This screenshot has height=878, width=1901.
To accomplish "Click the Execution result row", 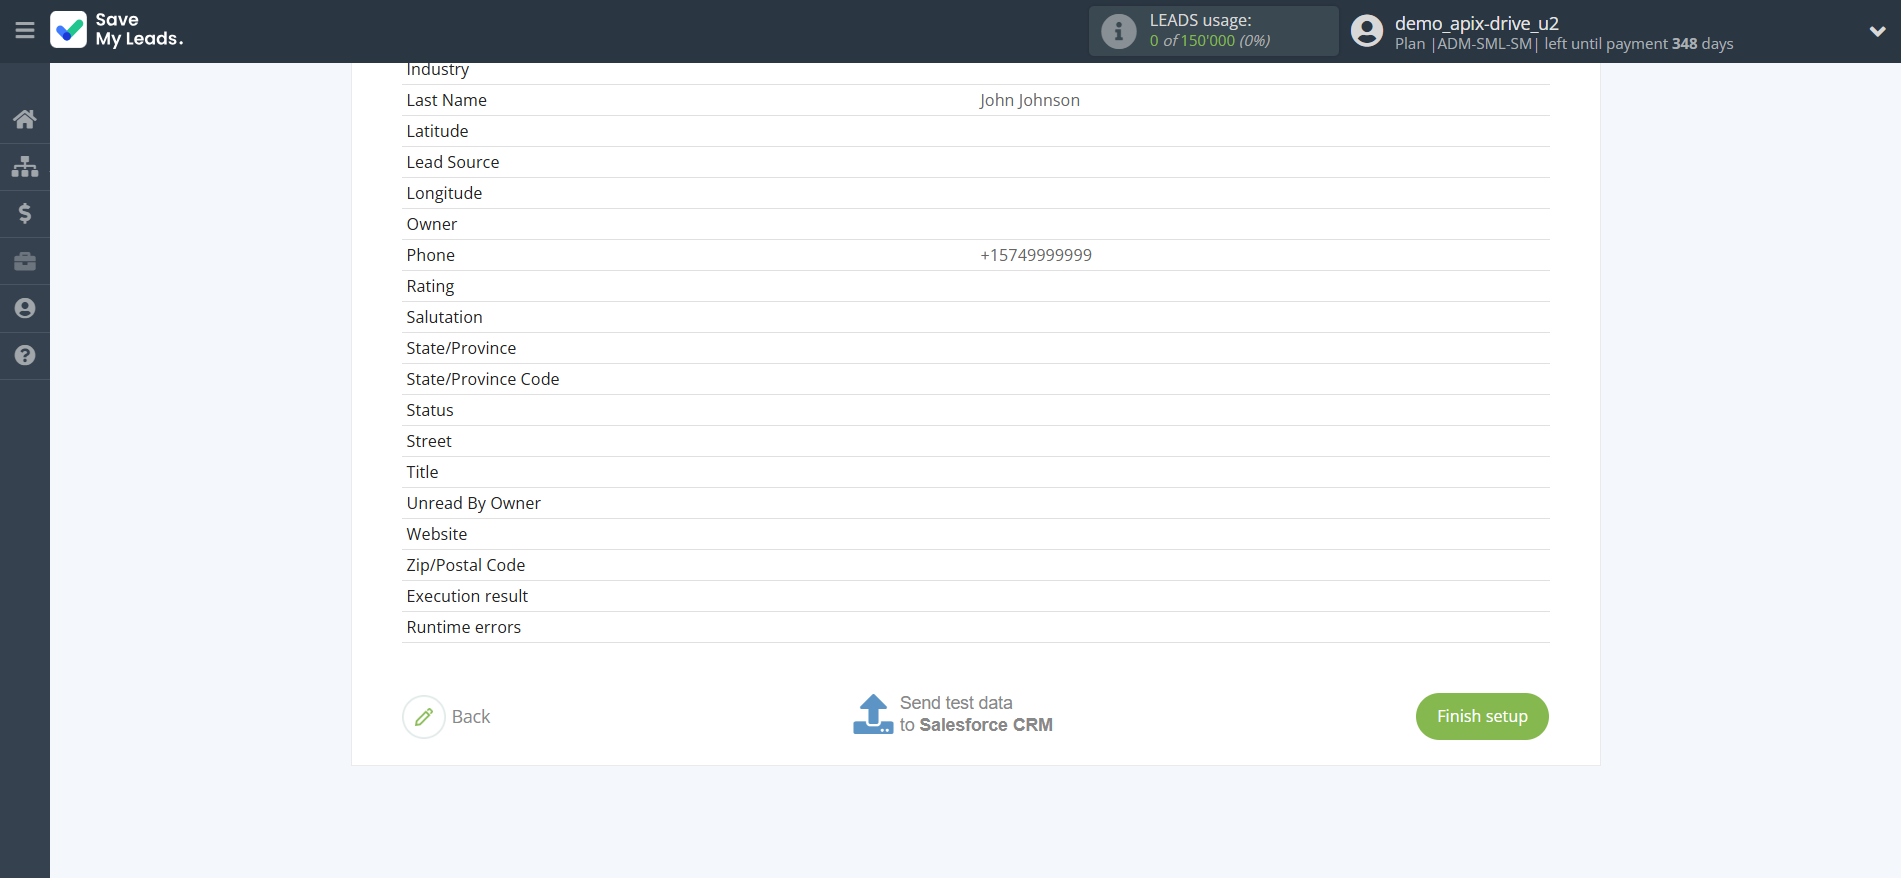I will coord(467,596).
